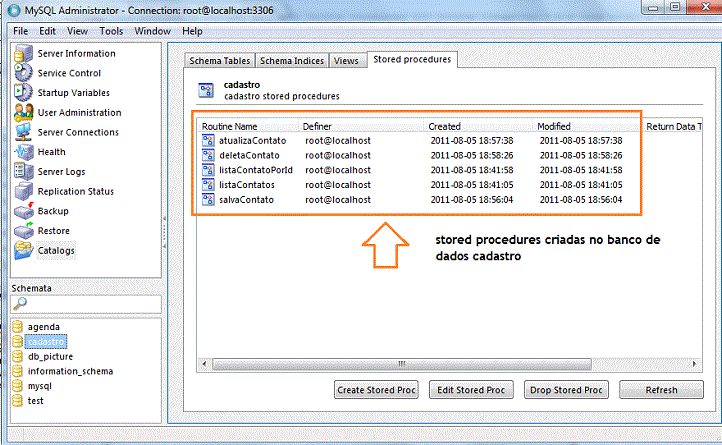Click the cadastro stored procedures header icon

[x=206, y=90]
